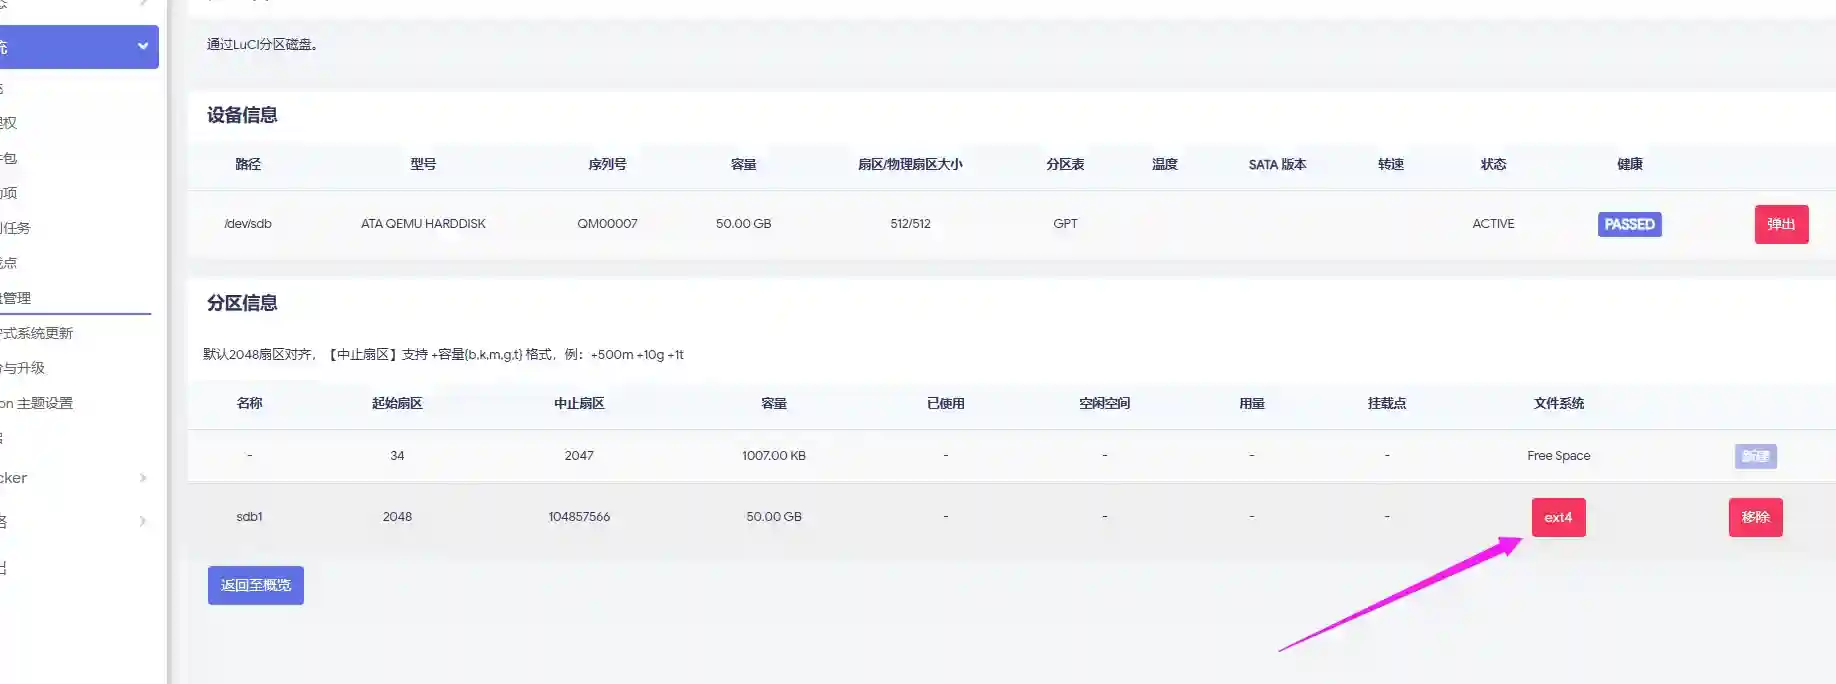Click the start sector 2048 cell
This screenshot has height=684, width=1836.
397,517
